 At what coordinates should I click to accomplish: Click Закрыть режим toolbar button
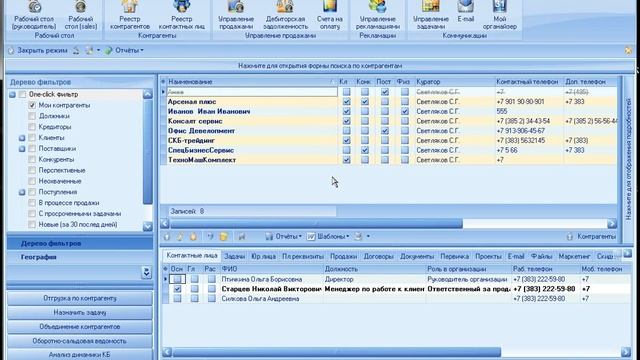pos(38,51)
